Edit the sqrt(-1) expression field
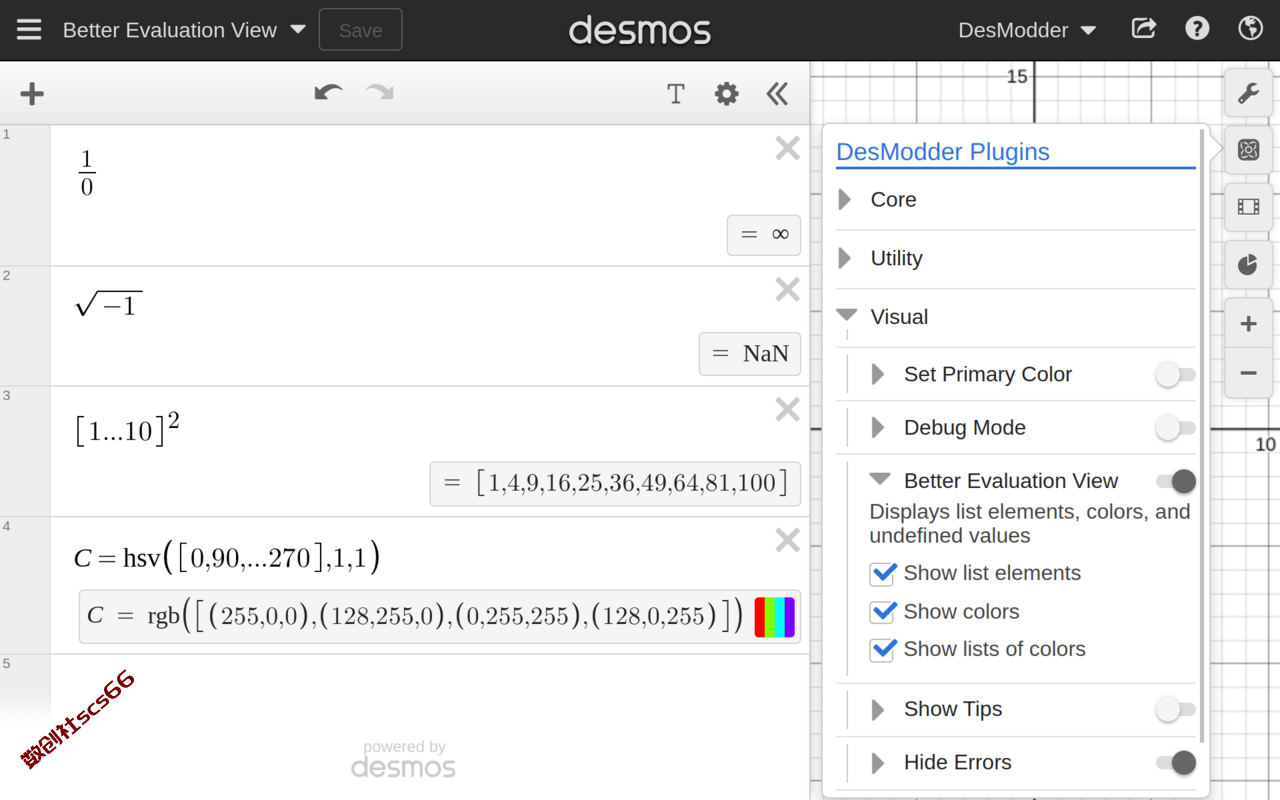This screenshot has width=1280, height=800. tap(109, 304)
